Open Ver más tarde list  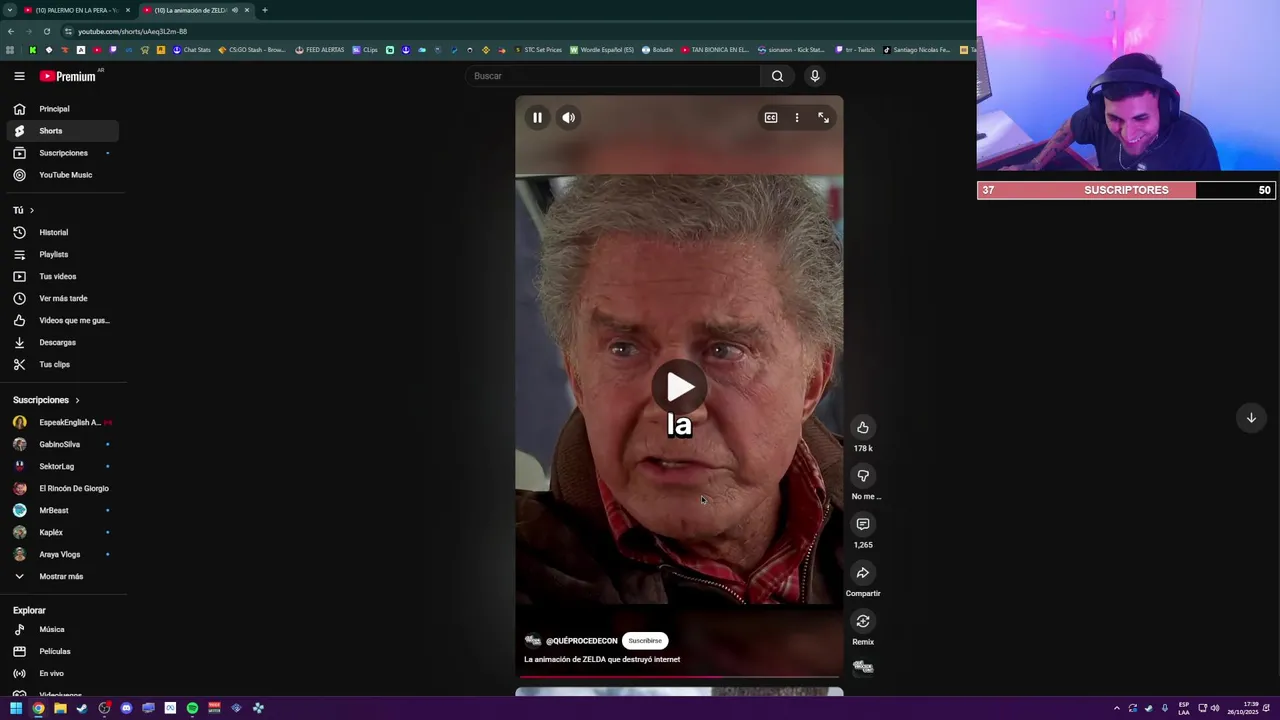tap(63, 299)
